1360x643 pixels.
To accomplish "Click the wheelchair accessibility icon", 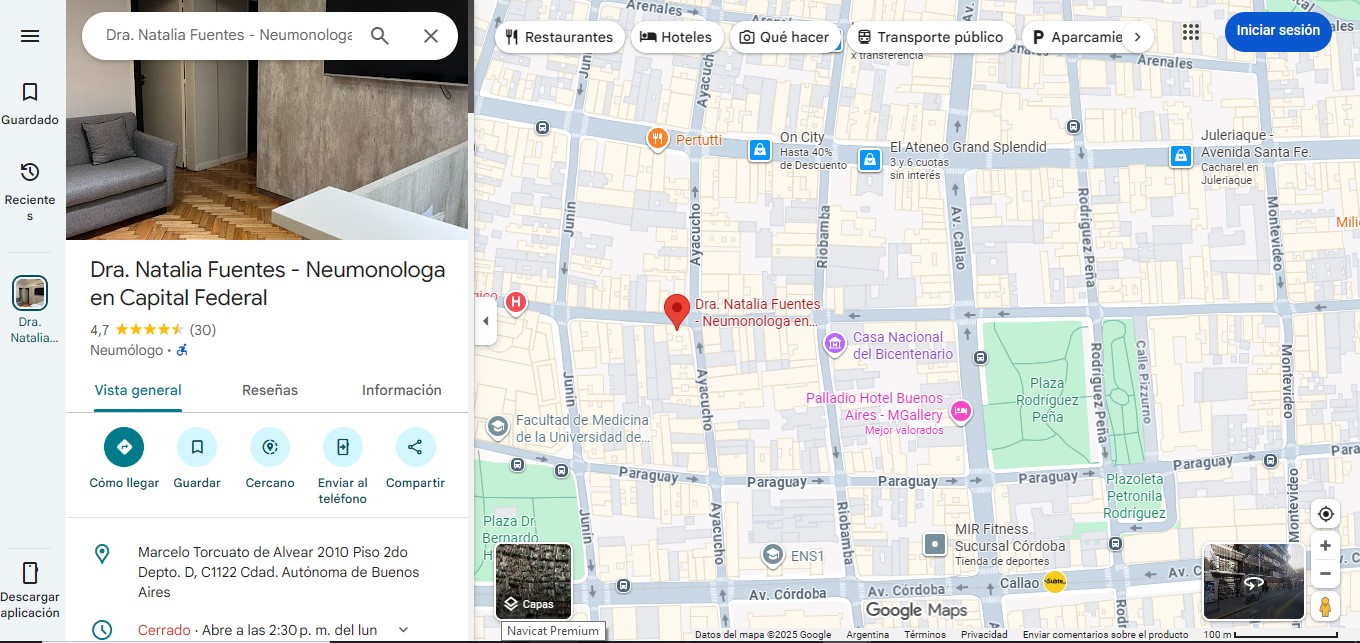I will click(x=182, y=350).
